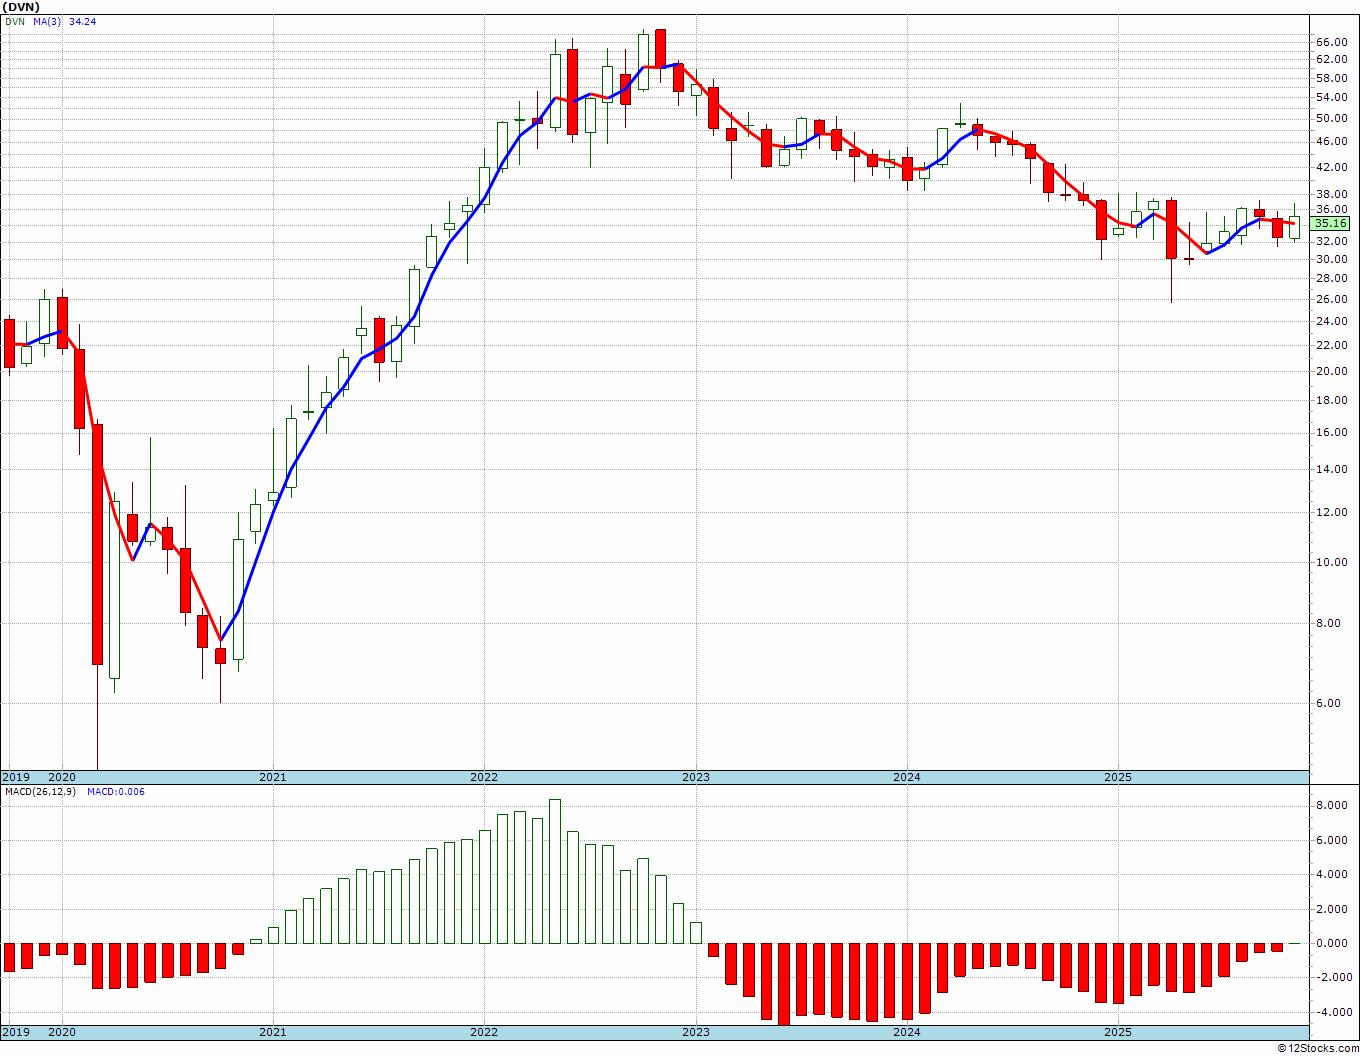The height and width of the screenshot is (1056, 1360).
Task: Select 2021 on the price chart timeline
Action: click(273, 777)
